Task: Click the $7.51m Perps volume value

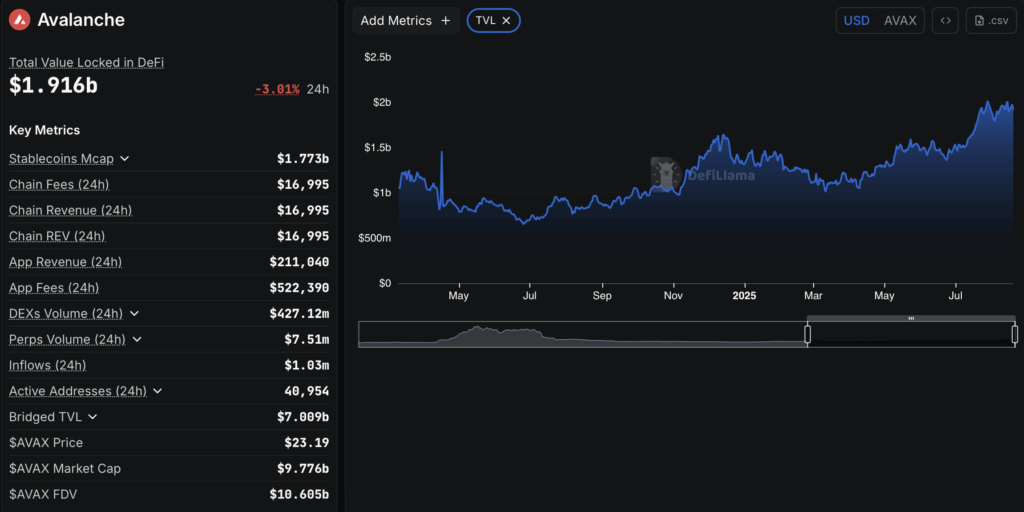Action: coord(306,340)
